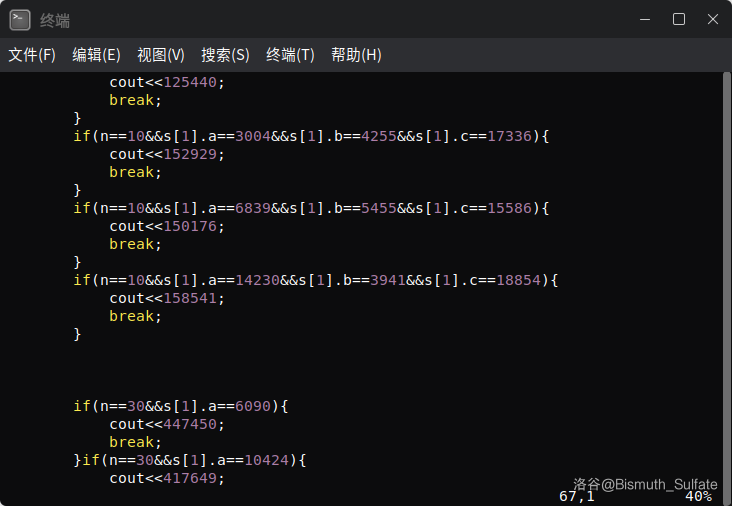Click the line containing cout<<447450
This screenshot has height=506, width=732.
point(167,424)
